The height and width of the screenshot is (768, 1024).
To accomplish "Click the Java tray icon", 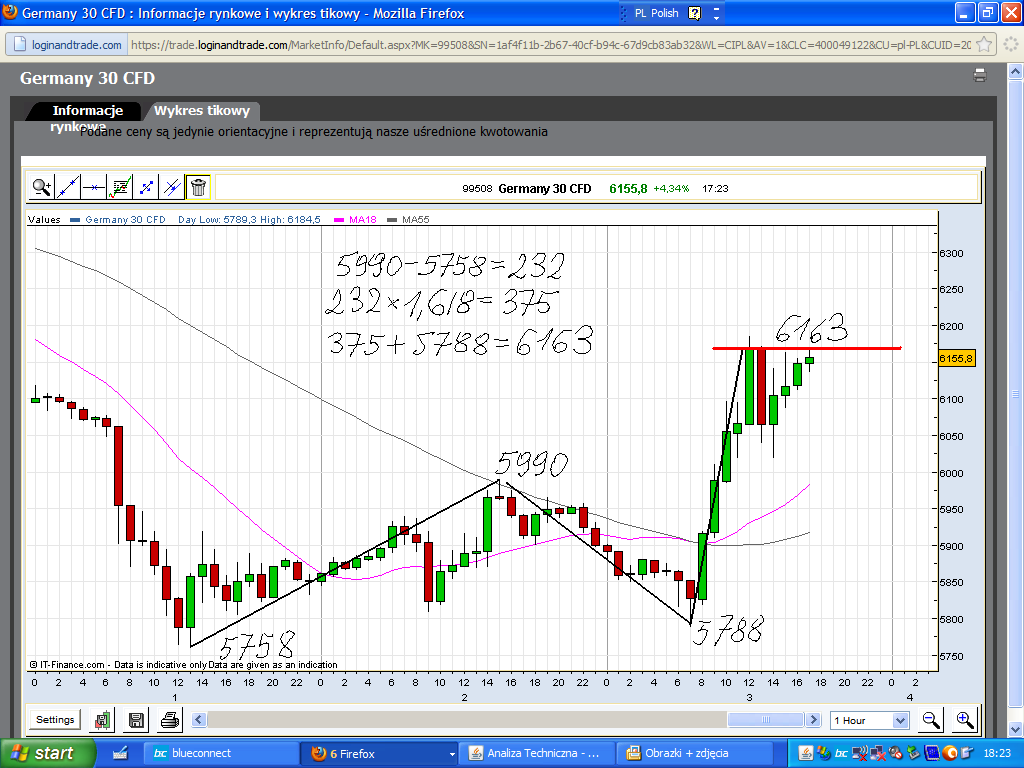I will (x=806, y=754).
